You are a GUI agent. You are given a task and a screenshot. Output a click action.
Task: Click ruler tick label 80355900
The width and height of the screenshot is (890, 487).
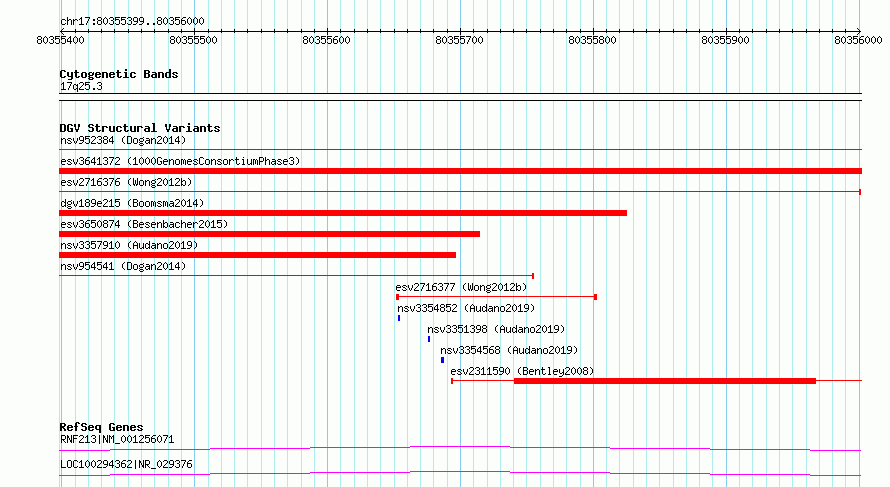pos(725,40)
